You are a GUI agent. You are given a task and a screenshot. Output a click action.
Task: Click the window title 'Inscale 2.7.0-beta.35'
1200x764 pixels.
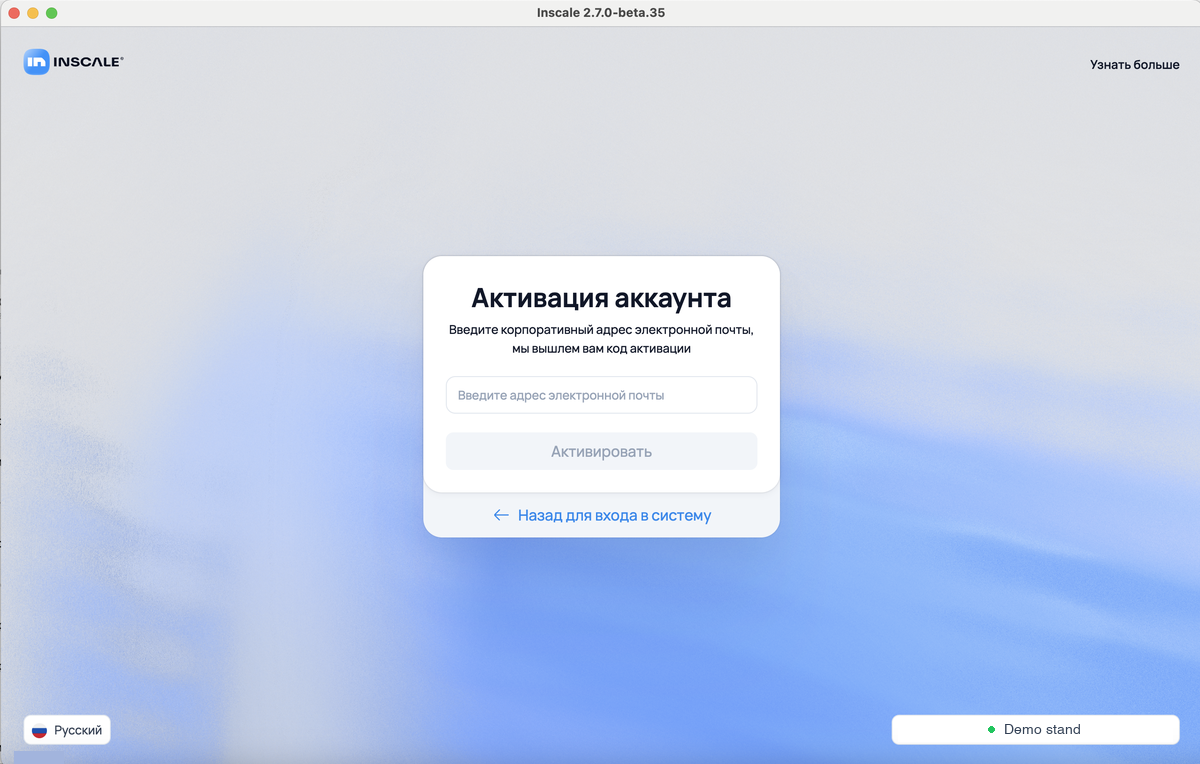click(599, 12)
